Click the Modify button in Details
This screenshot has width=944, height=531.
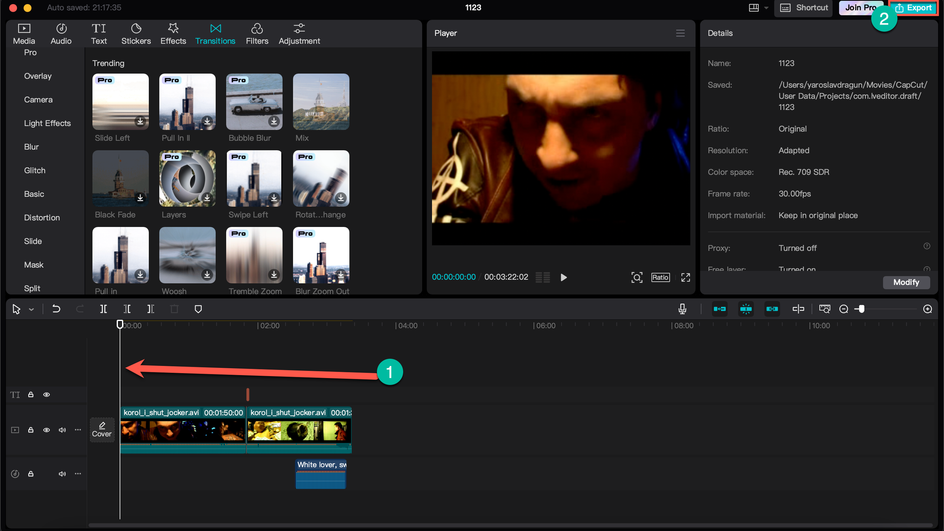tap(906, 282)
